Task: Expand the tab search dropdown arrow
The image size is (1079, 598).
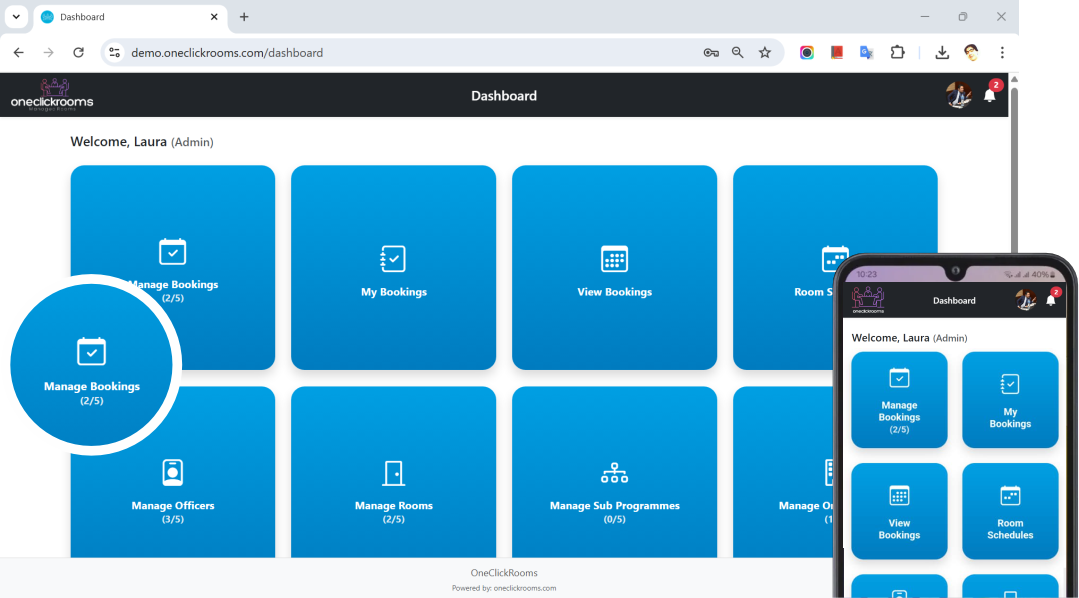Action: click(16, 17)
